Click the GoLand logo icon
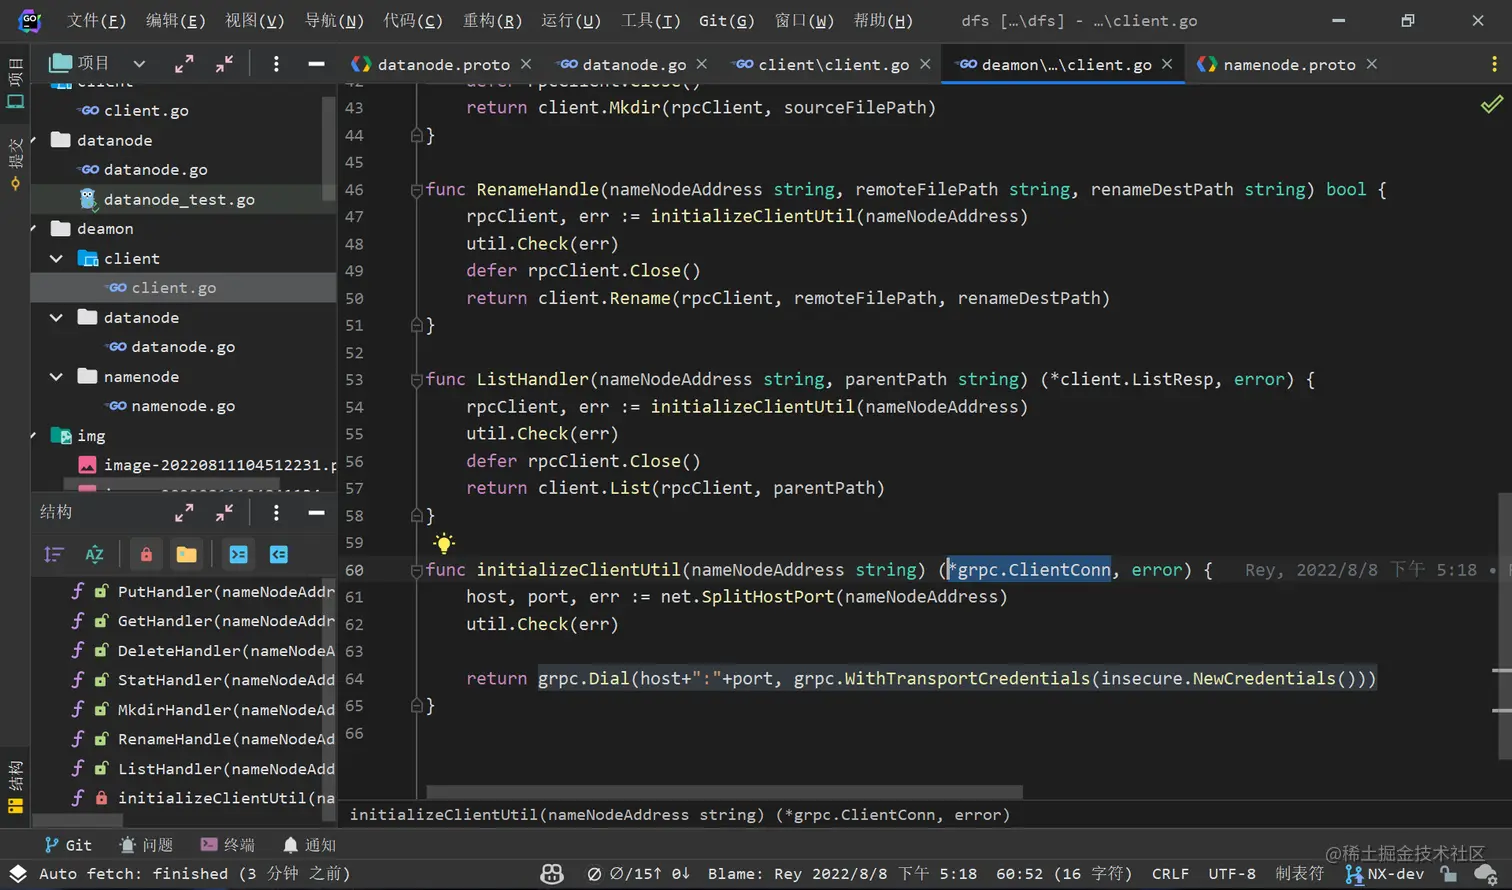The width and height of the screenshot is (1512, 890). pyautogui.click(x=30, y=20)
